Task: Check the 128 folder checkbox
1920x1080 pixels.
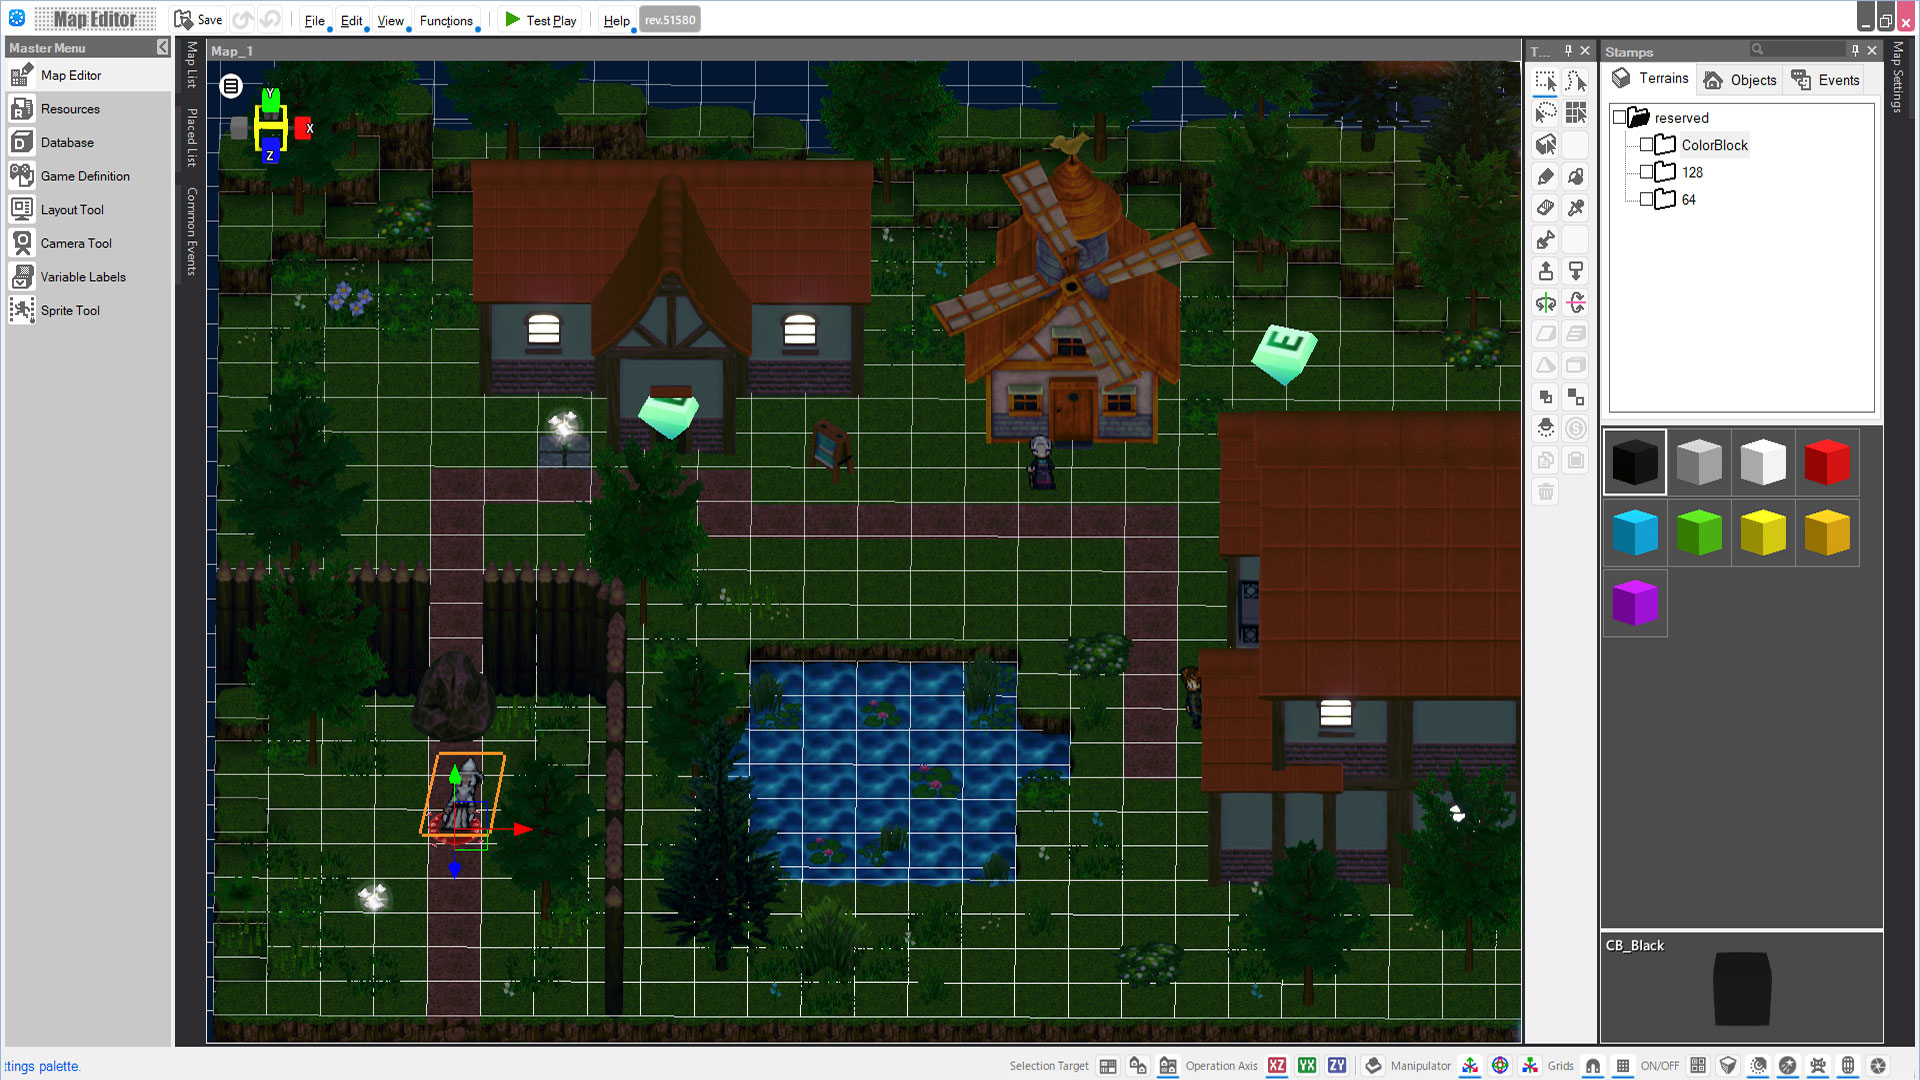Action: pyautogui.click(x=1646, y=172)
